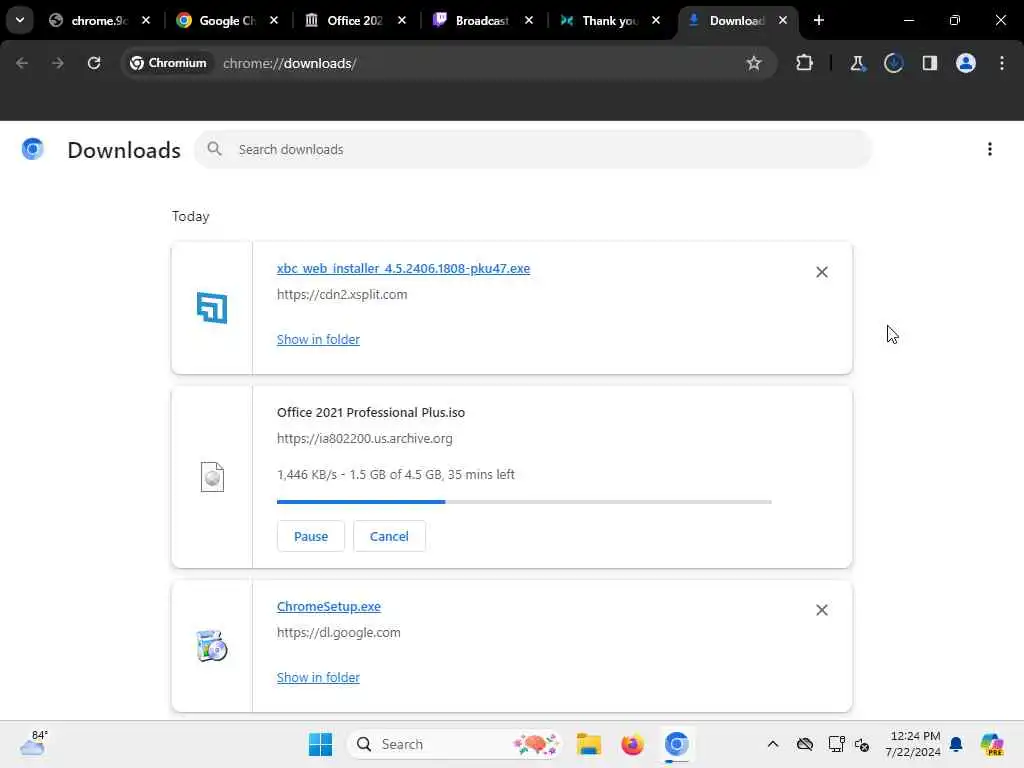1024x768 pixels.
Task: Open the tab search dropdown arrow
Action: click(20, 20)
